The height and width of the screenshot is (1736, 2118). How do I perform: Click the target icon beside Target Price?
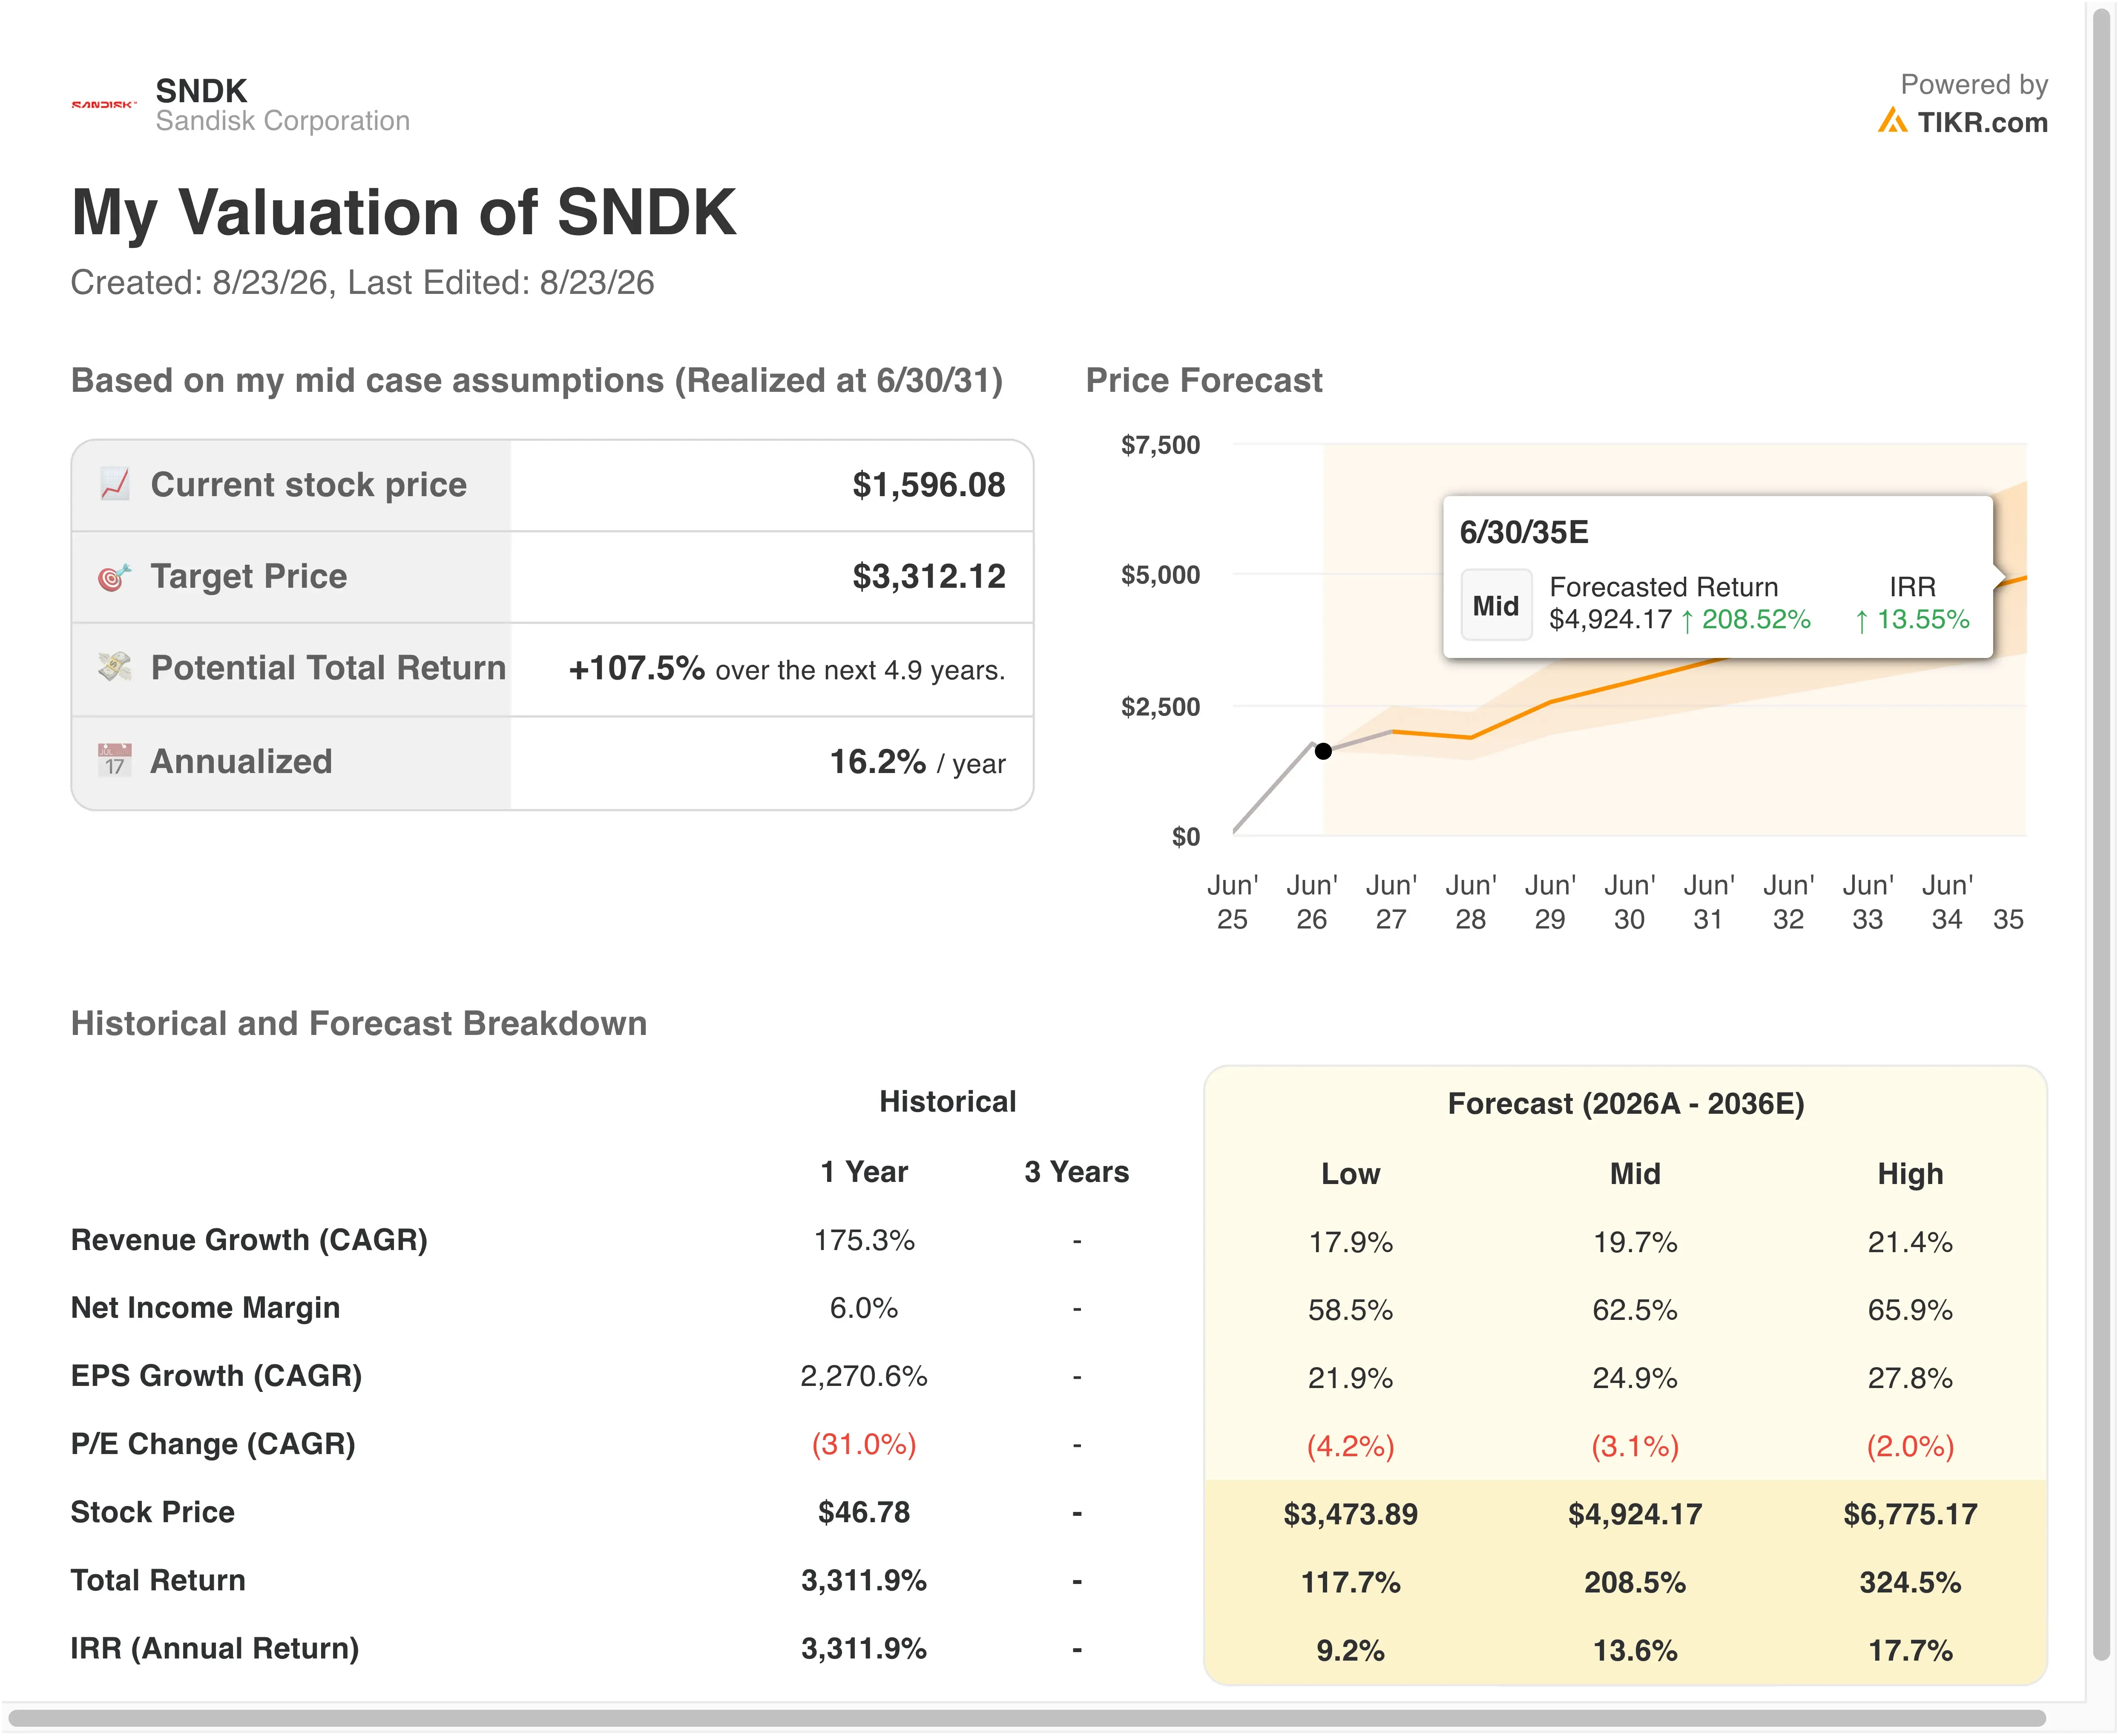[115, 577]
